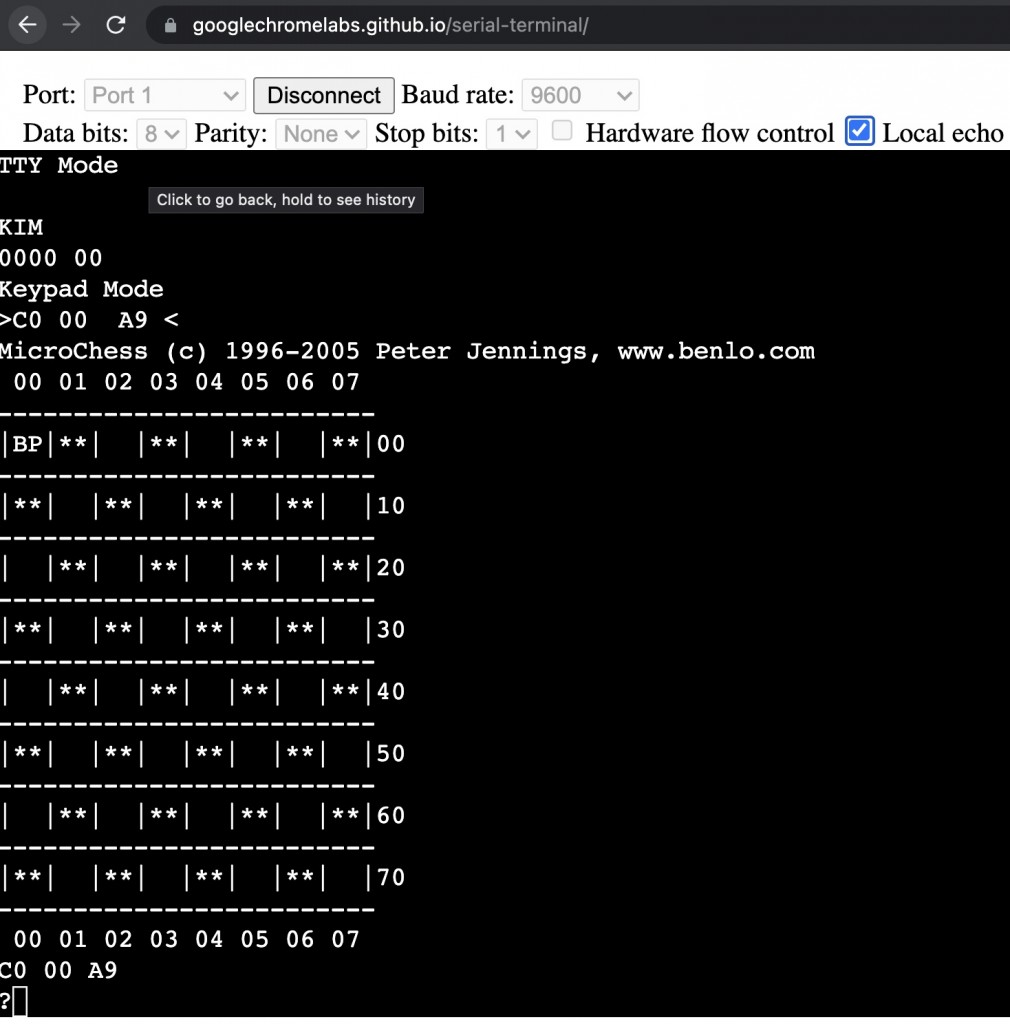The image size is (1010, 1024).
Task: Enable the Hardware flow control checkbox
Action: pos(563,131)
